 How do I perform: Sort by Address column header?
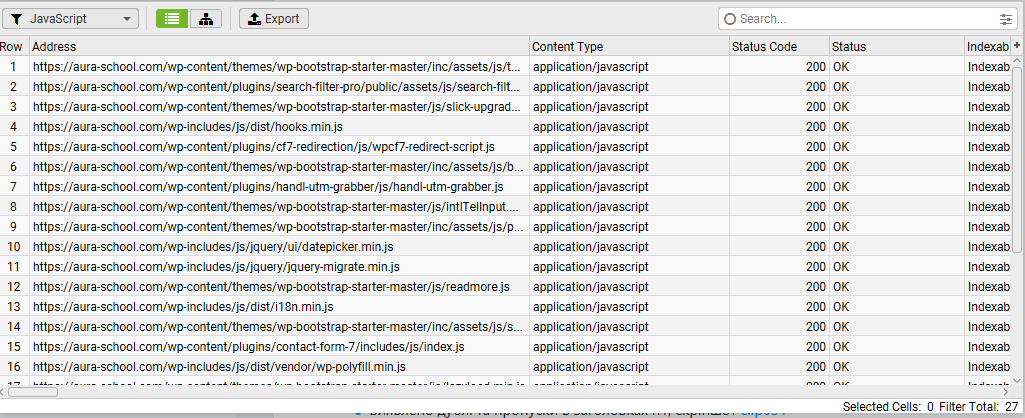(279, 46)
